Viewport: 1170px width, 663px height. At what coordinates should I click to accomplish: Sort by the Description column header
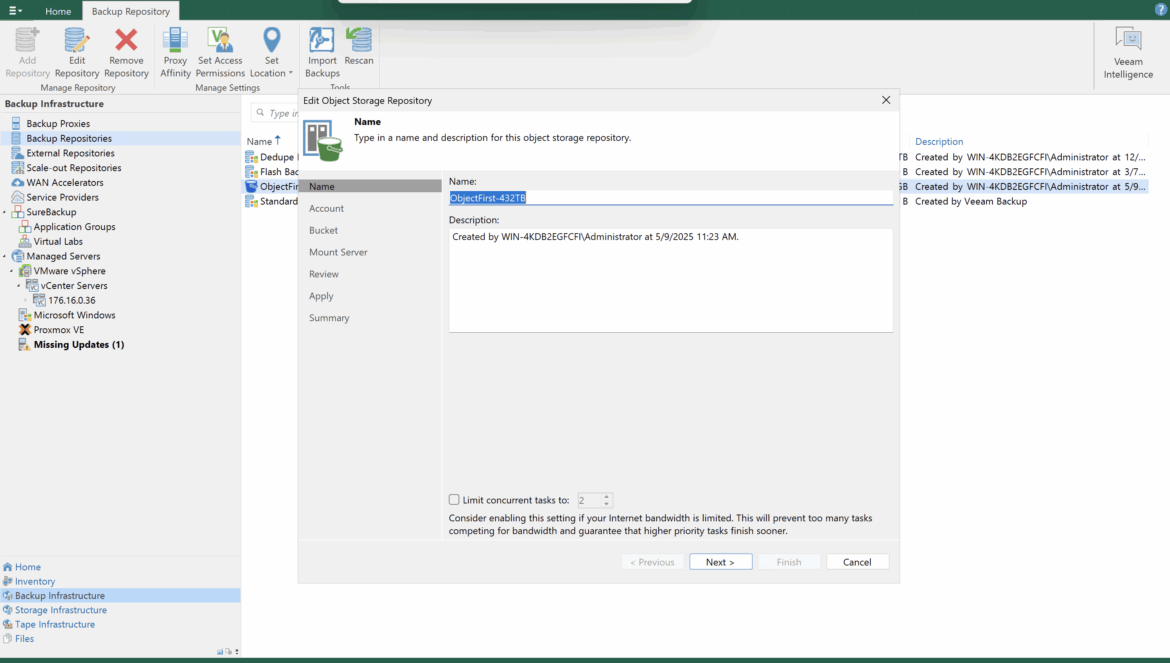(939, 142)
